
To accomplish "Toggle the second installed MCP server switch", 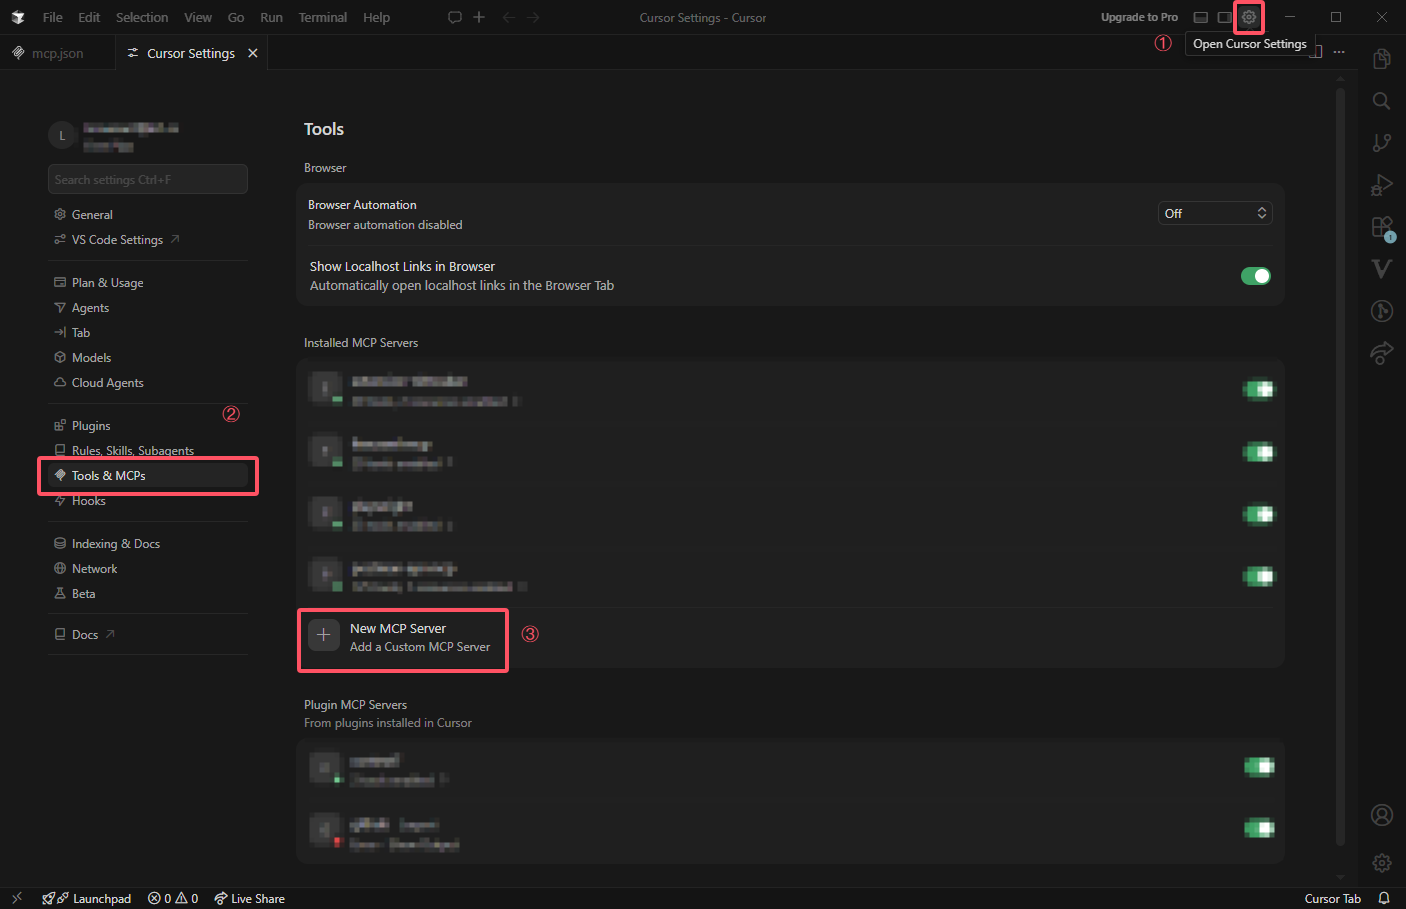I will (1259, 452).
